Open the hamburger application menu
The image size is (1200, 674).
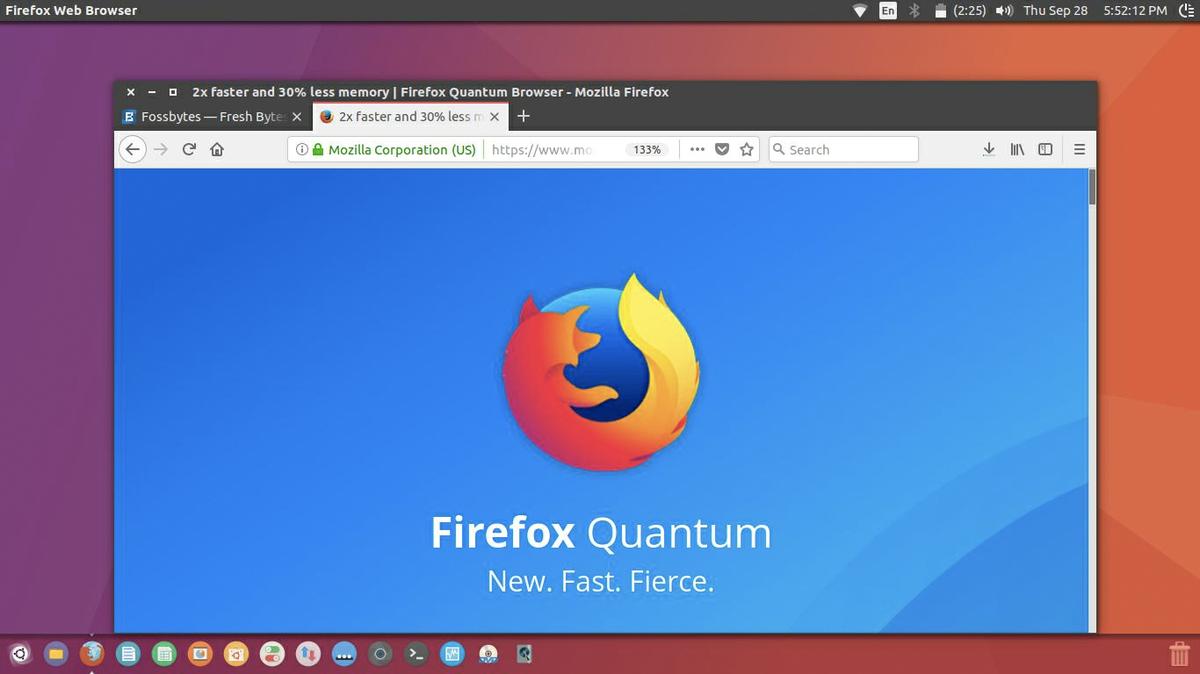(1079, 150)
